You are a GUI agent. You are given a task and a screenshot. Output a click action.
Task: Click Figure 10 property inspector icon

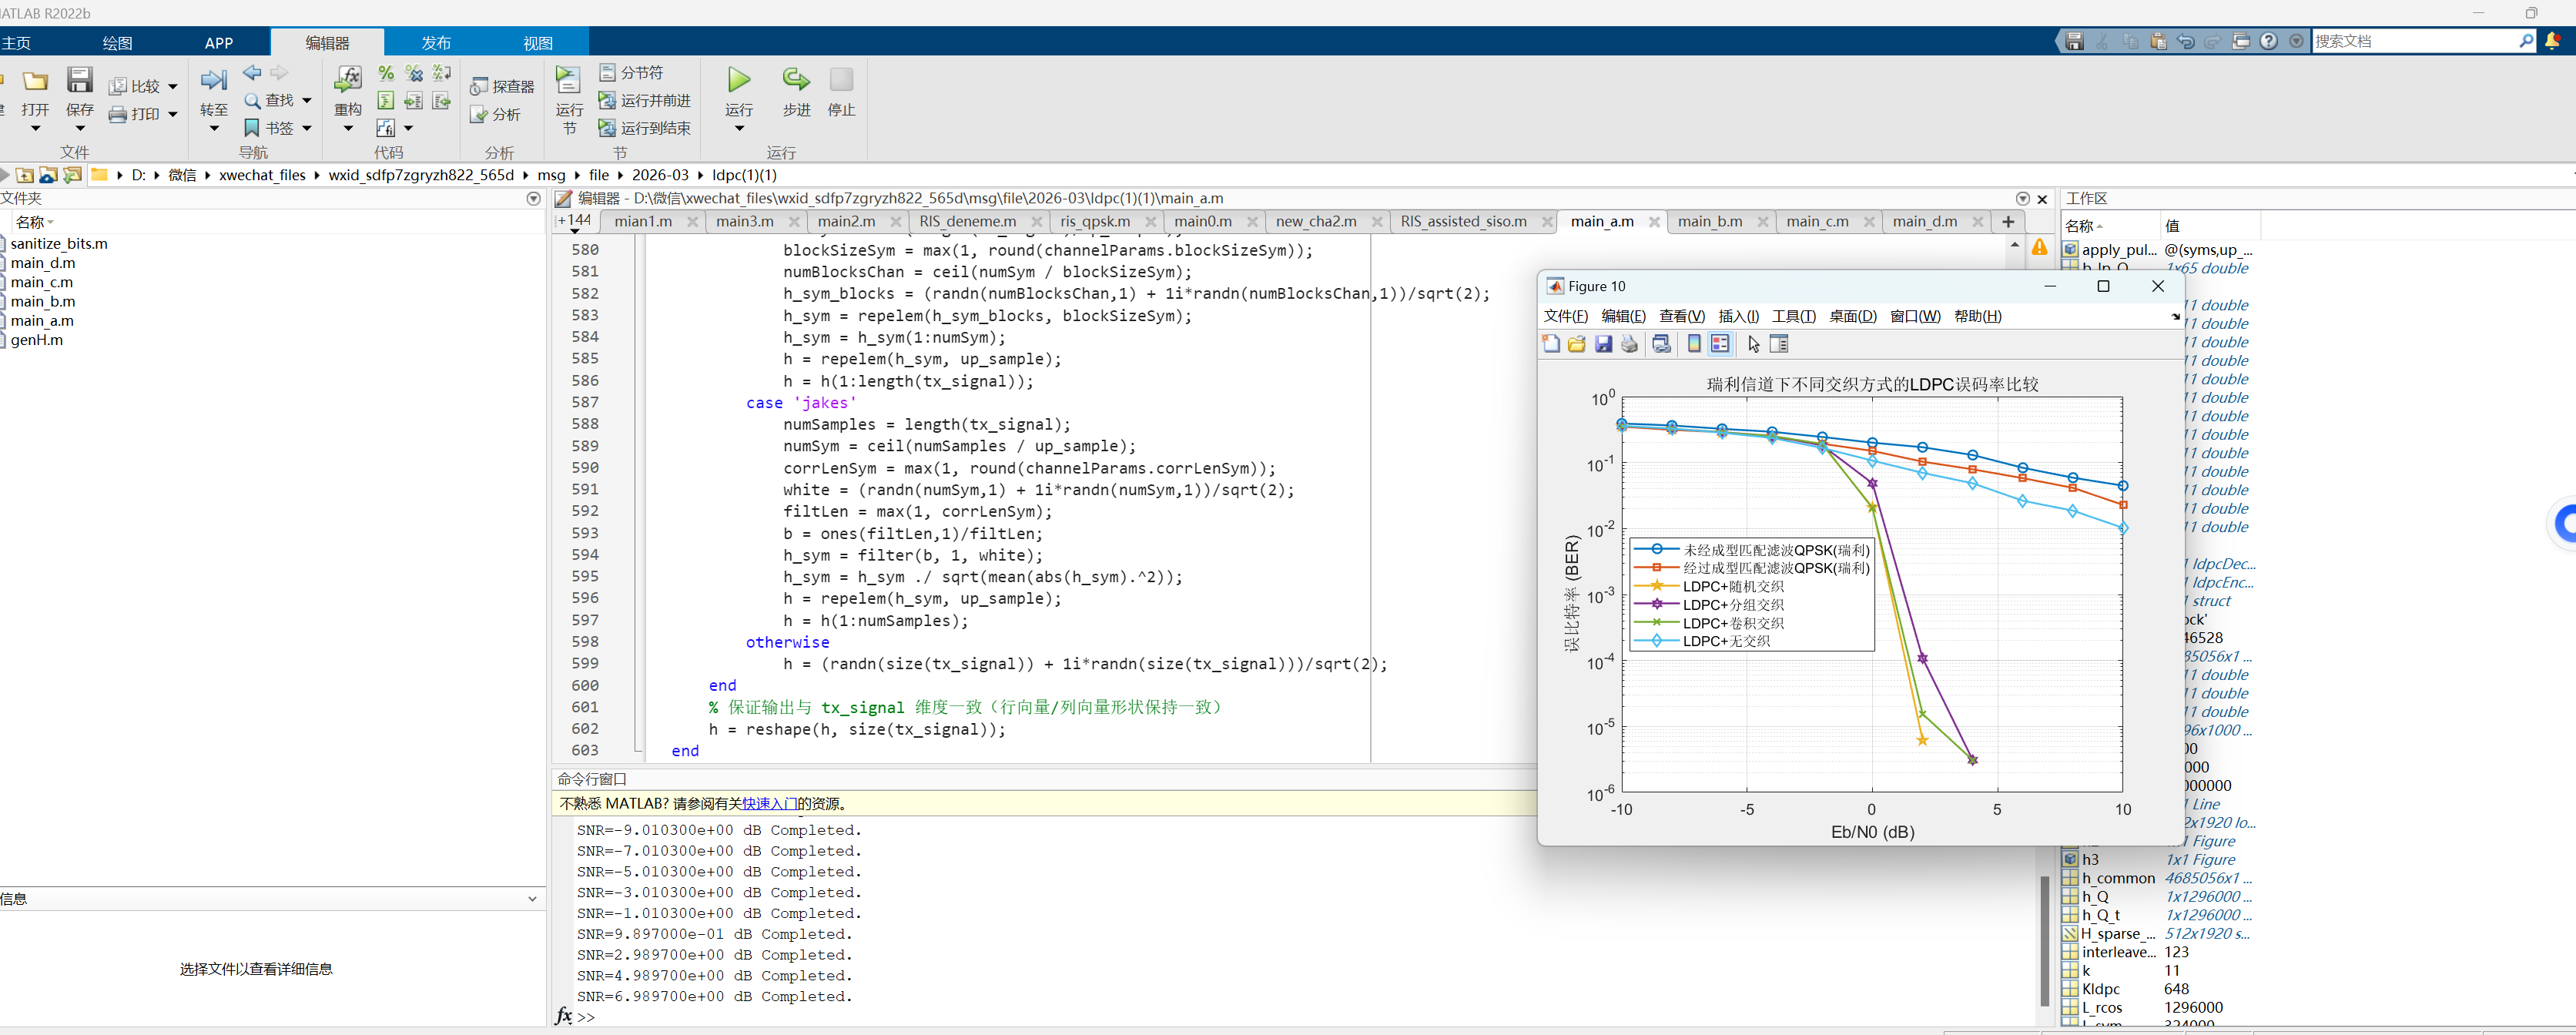[x=1779, y=344]
